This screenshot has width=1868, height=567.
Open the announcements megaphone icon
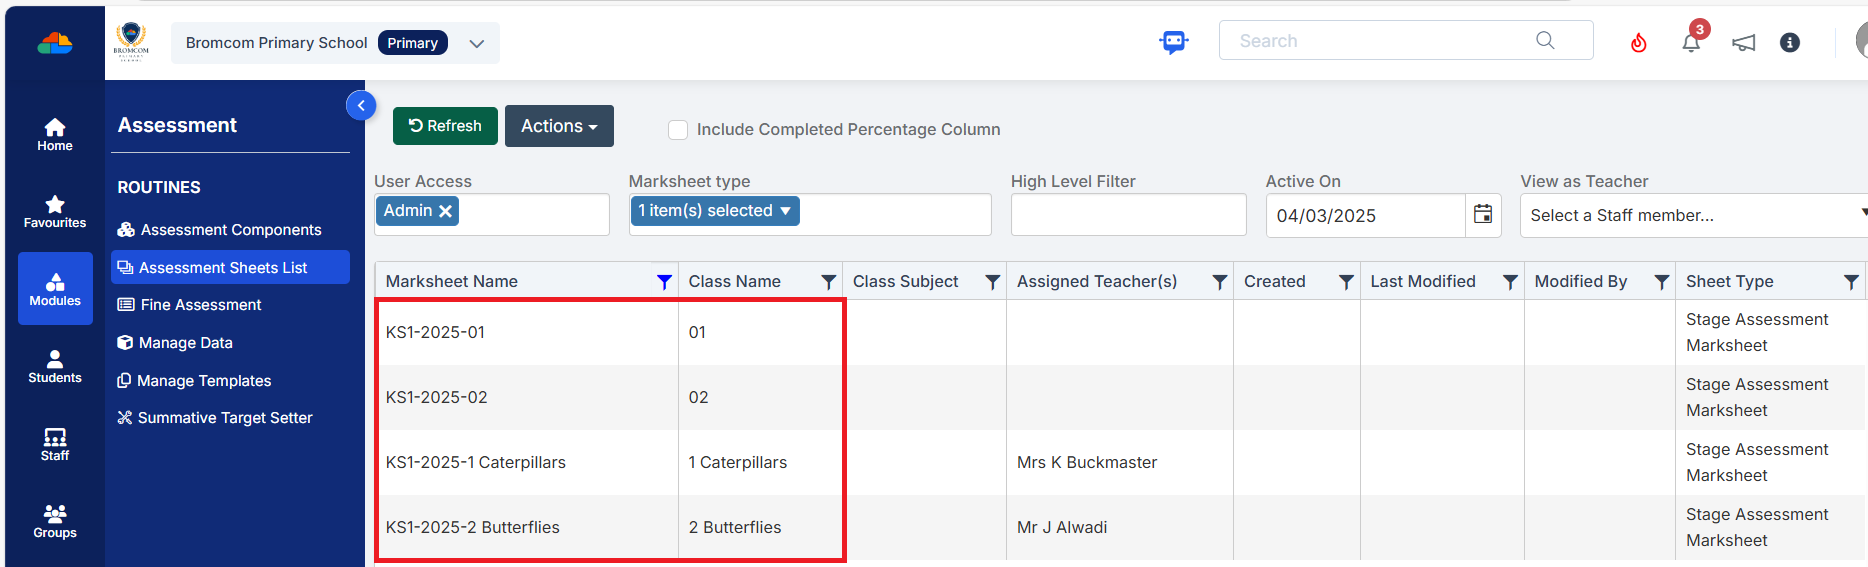(x=1743, y=43)
